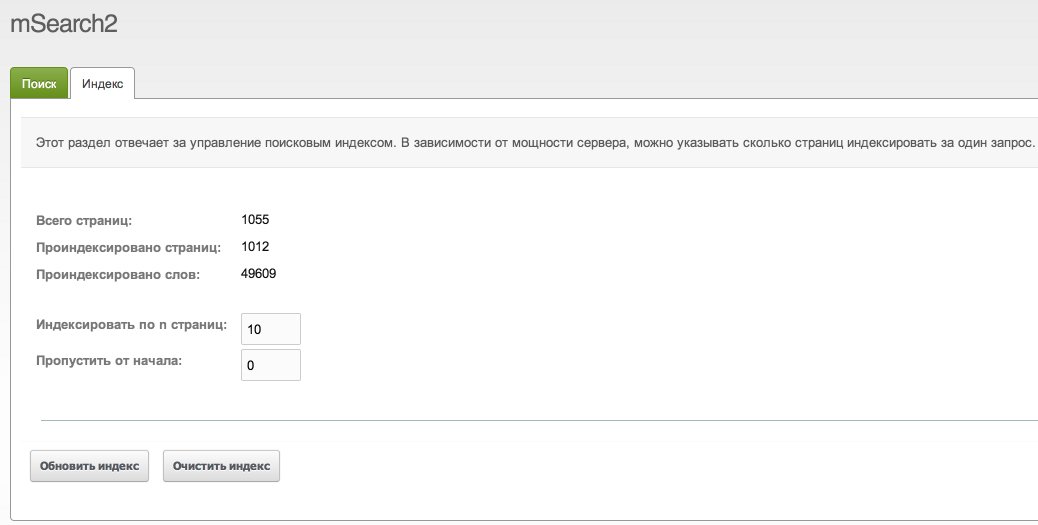Focus the Пропустить от начала input field
Viewport: 1038px width, 525px height.
point(271,365)
